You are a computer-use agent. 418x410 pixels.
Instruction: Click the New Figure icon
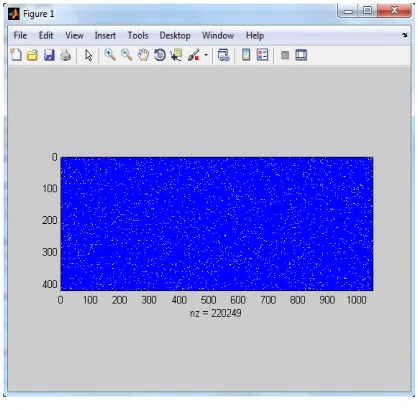coord(16,55)
